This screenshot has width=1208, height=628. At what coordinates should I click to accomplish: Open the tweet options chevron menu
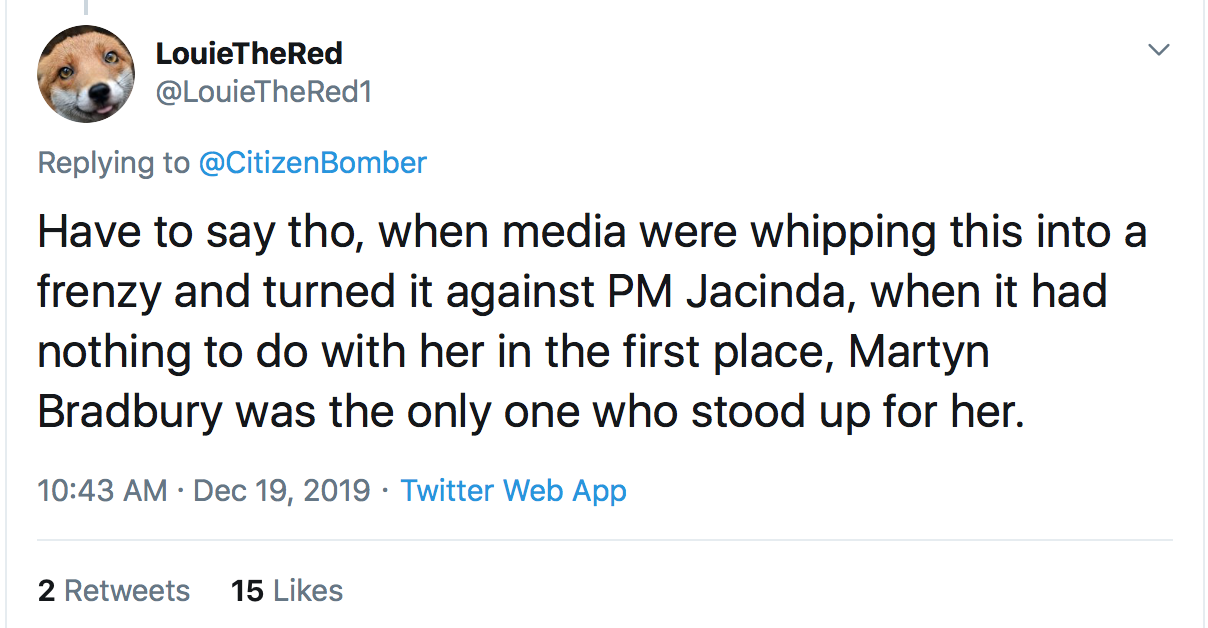(1158, 50)
